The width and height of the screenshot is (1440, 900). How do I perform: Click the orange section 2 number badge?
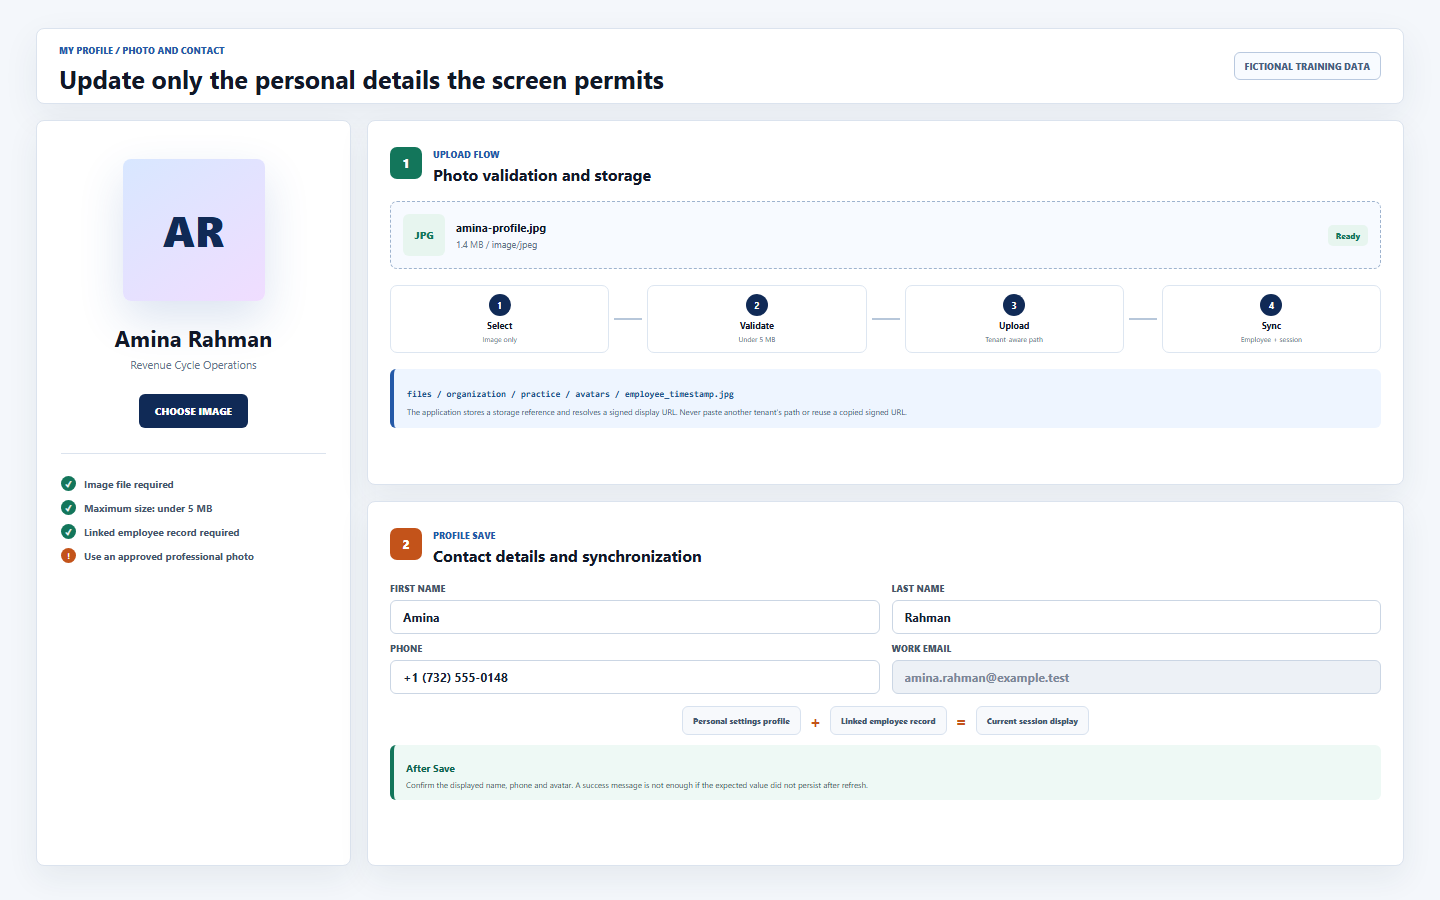click(x=406, y=544)
